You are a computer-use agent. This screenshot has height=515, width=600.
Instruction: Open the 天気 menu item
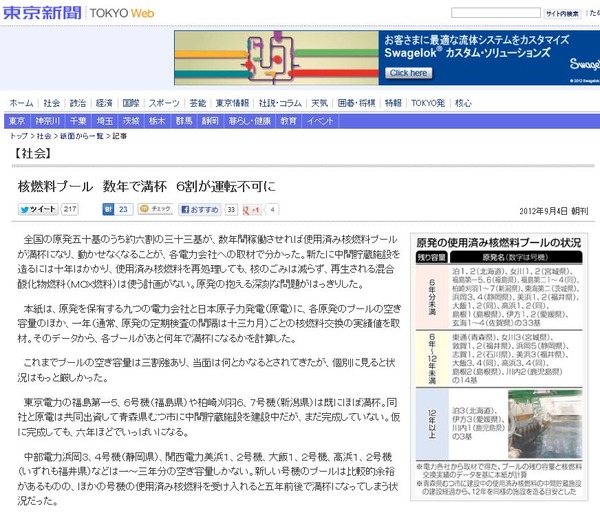click(320, 103)
